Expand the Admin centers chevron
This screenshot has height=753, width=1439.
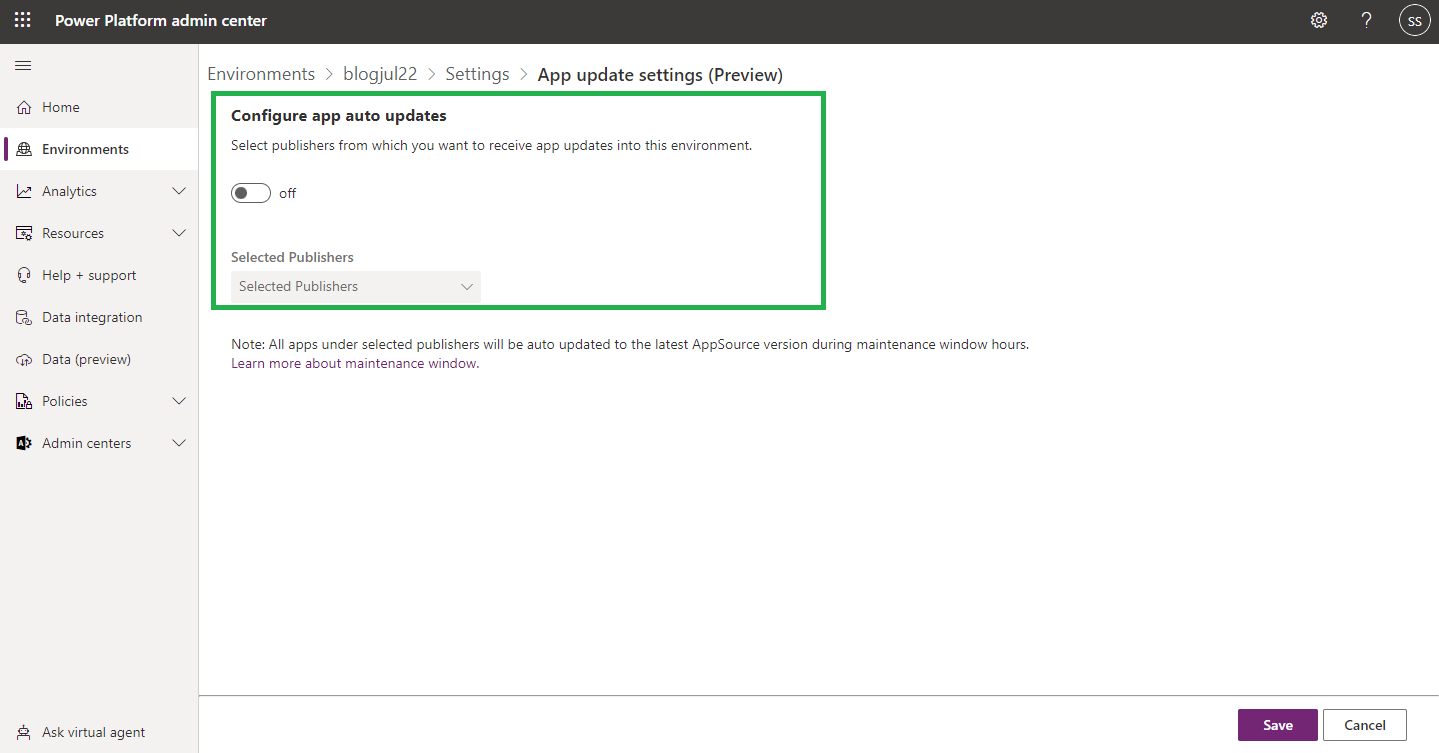click(x=179, y=443)
